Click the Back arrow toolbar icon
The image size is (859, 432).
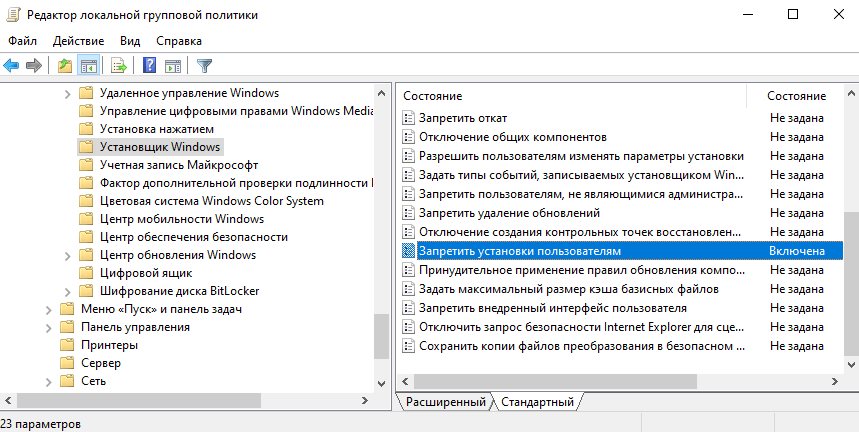12,66
